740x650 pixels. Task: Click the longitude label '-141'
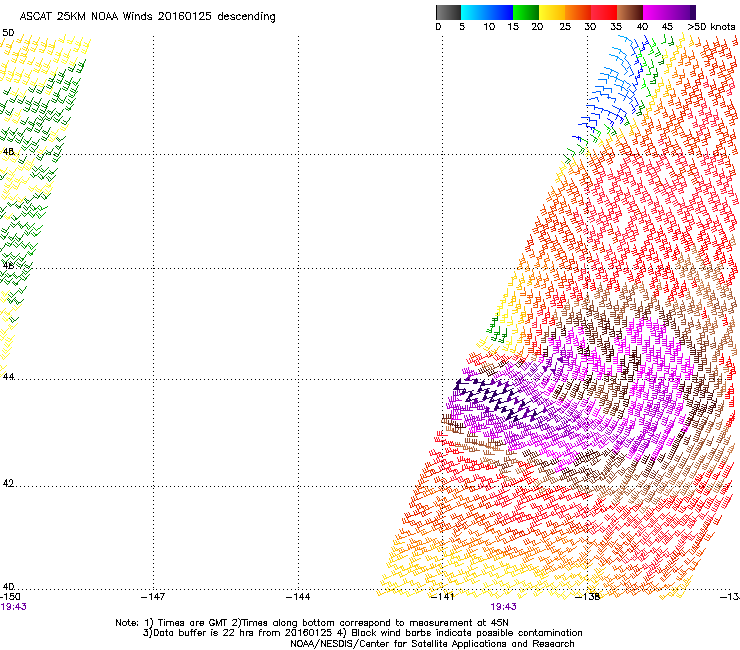click(442, 597)
